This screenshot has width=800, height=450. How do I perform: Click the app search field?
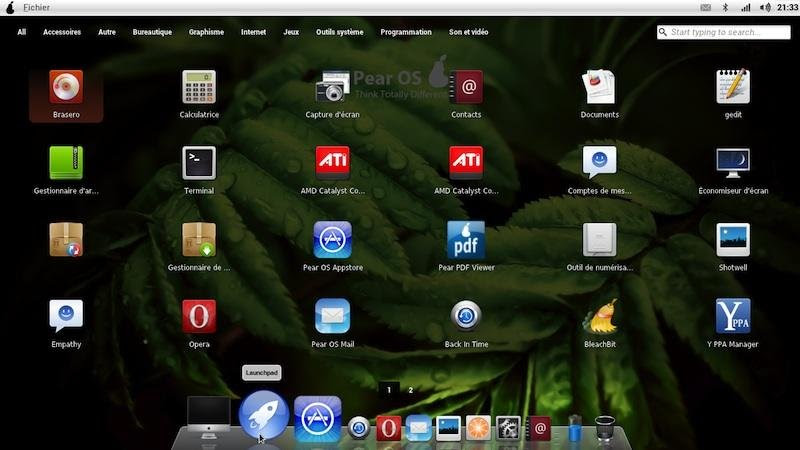click(x=723, y=32)
